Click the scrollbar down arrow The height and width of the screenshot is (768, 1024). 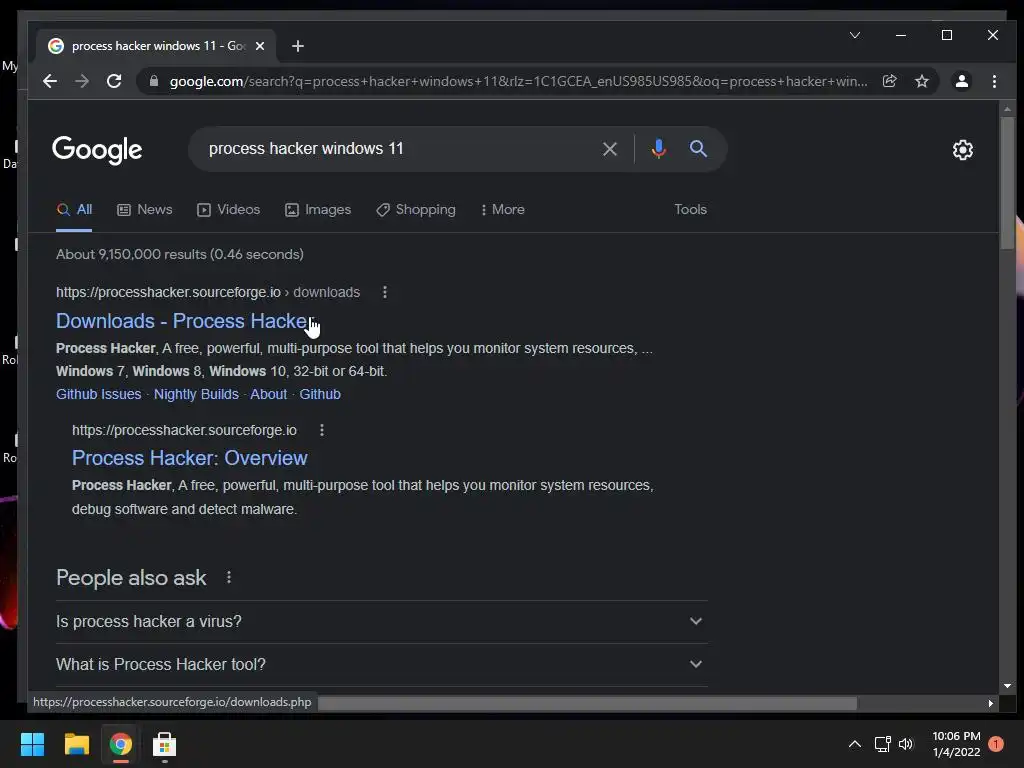tap(1007, 686)
